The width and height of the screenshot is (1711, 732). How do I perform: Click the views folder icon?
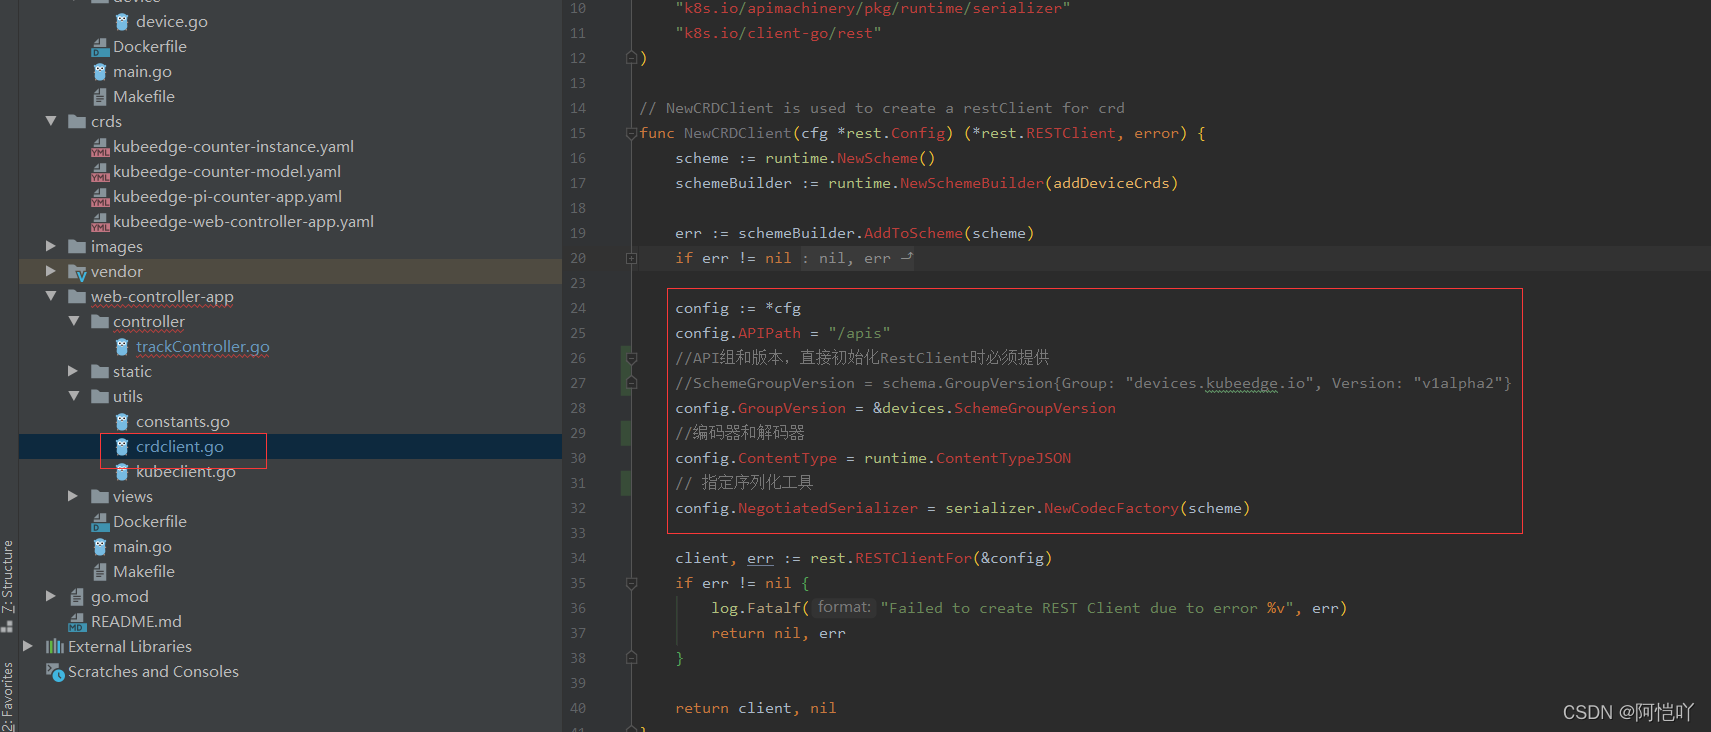(x=100, y=497)
